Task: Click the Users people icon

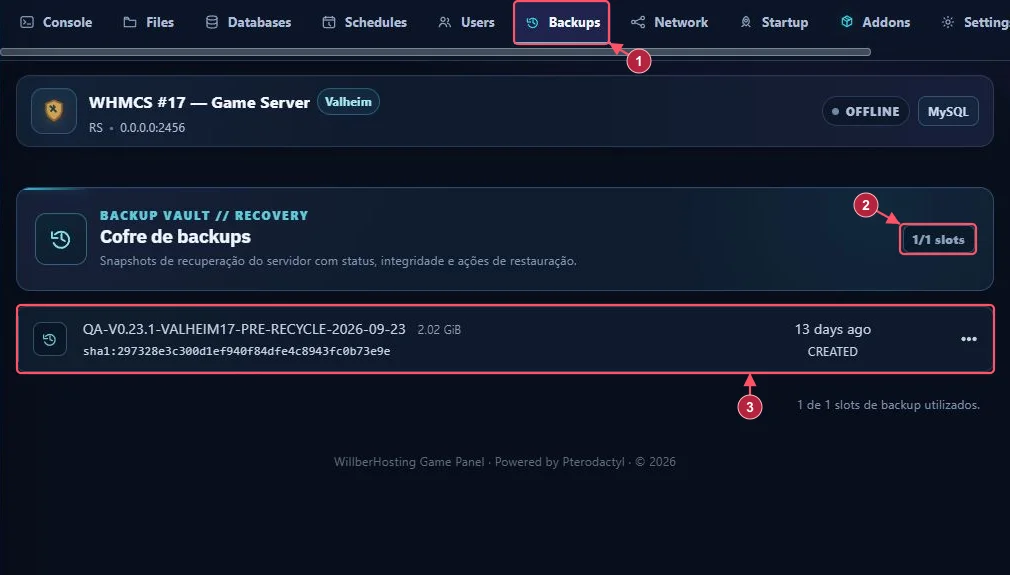Action: coord(444,23)
